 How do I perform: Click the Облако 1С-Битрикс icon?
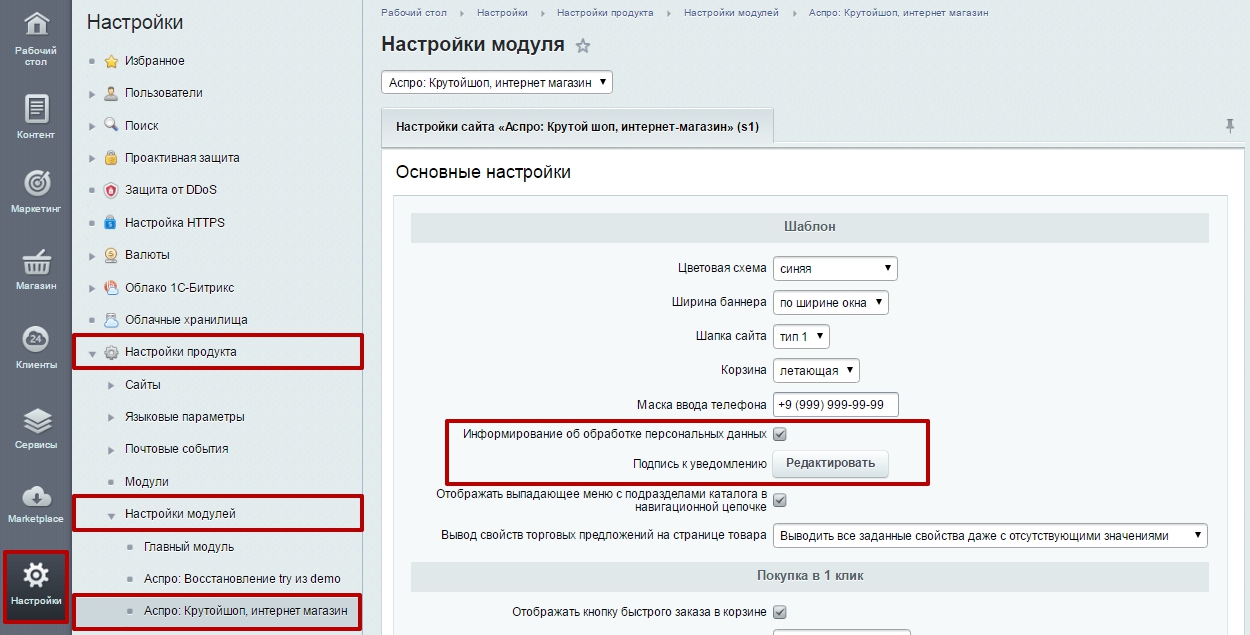[111, 287]
